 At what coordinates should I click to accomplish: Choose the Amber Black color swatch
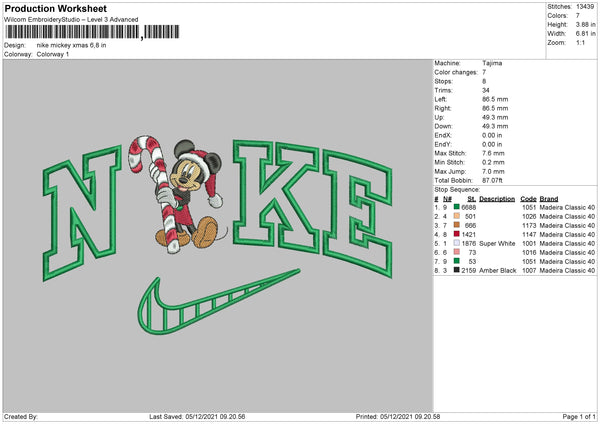[457, 270]
